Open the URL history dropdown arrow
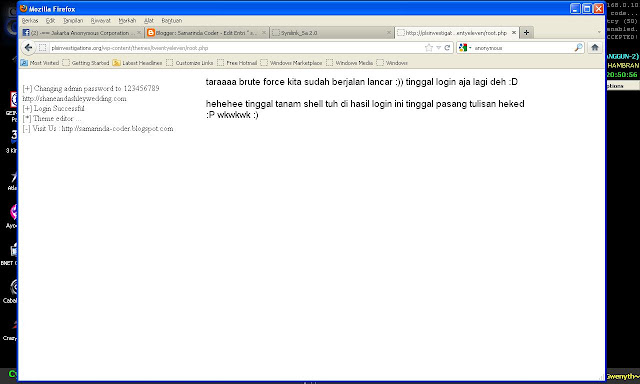The width and height of the screenshot is (640, 384). click(x=439, y=48)
